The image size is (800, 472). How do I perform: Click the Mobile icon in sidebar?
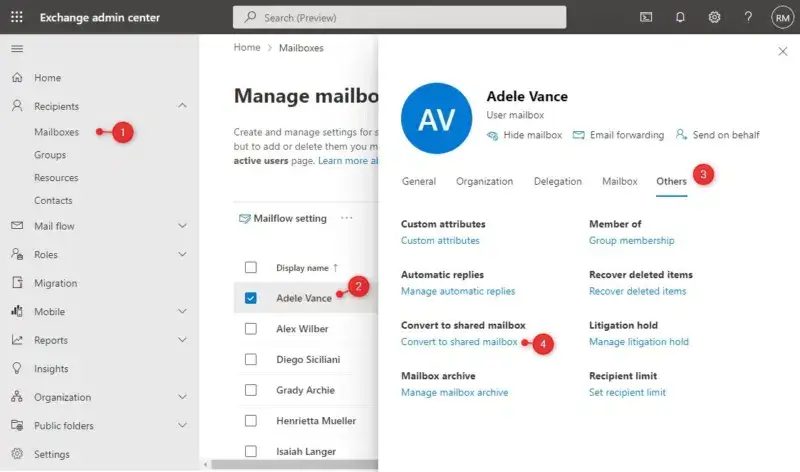pyautogui.click(x=17, y=311)
